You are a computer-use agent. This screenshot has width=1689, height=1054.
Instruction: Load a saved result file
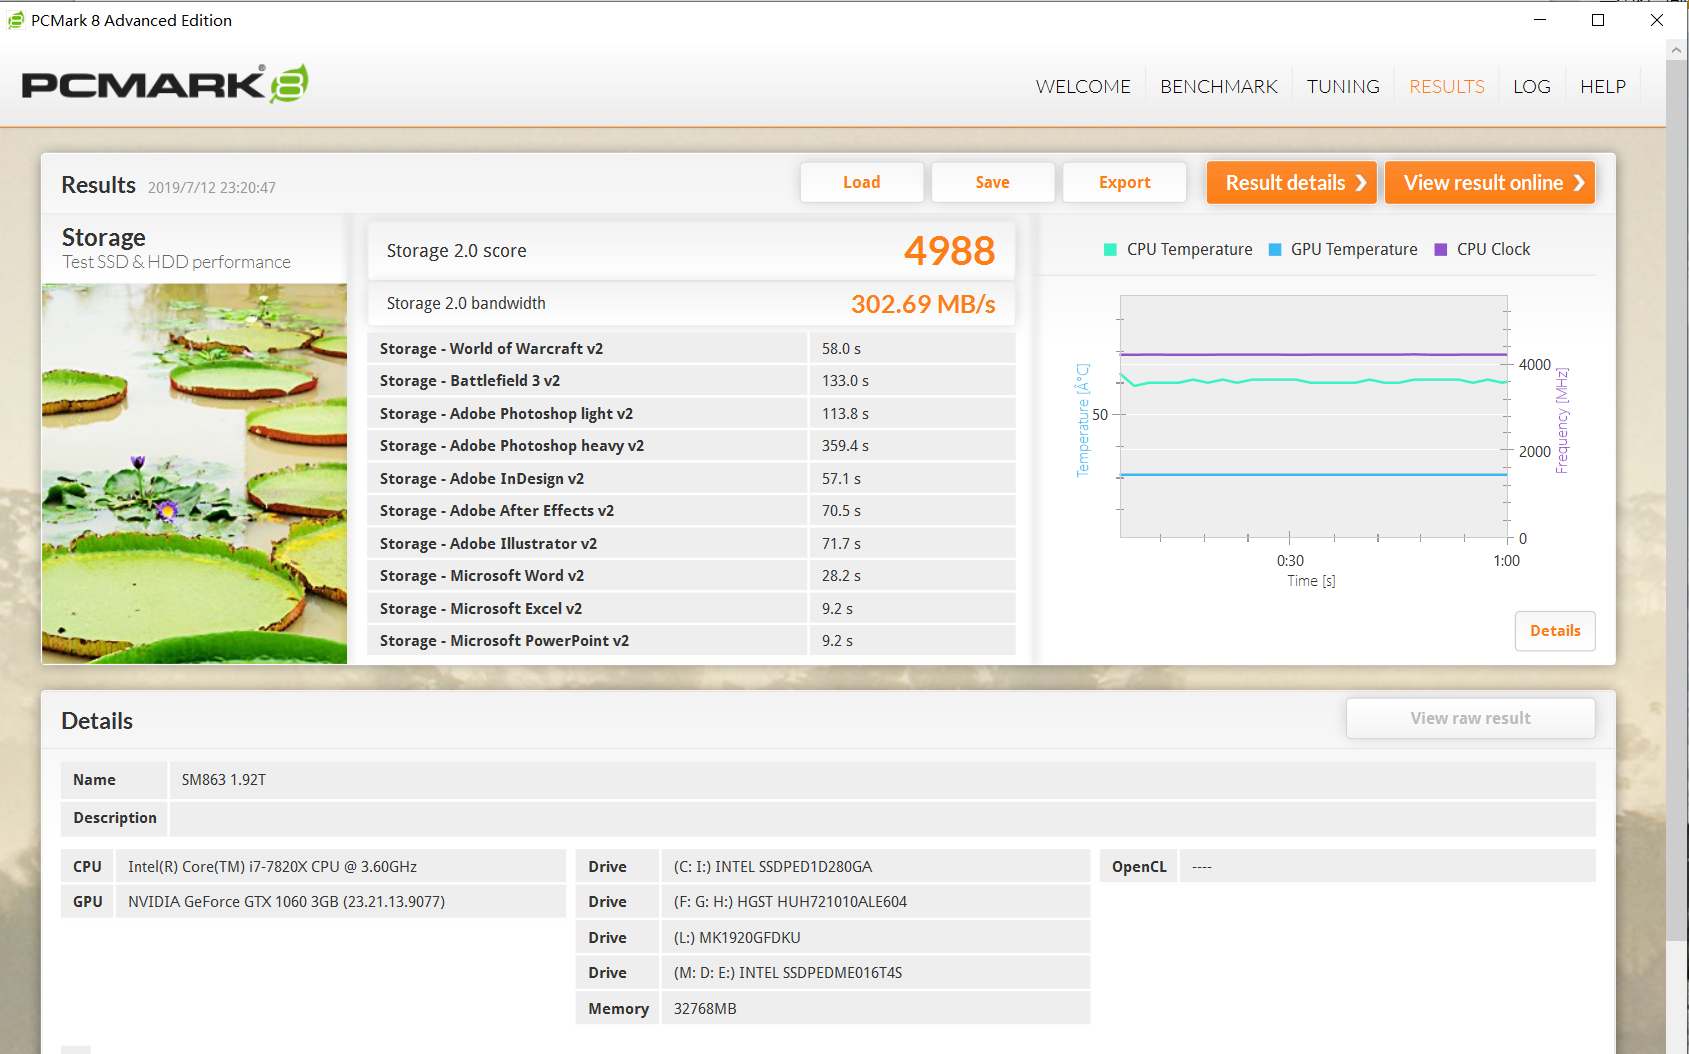click(862, 182)
